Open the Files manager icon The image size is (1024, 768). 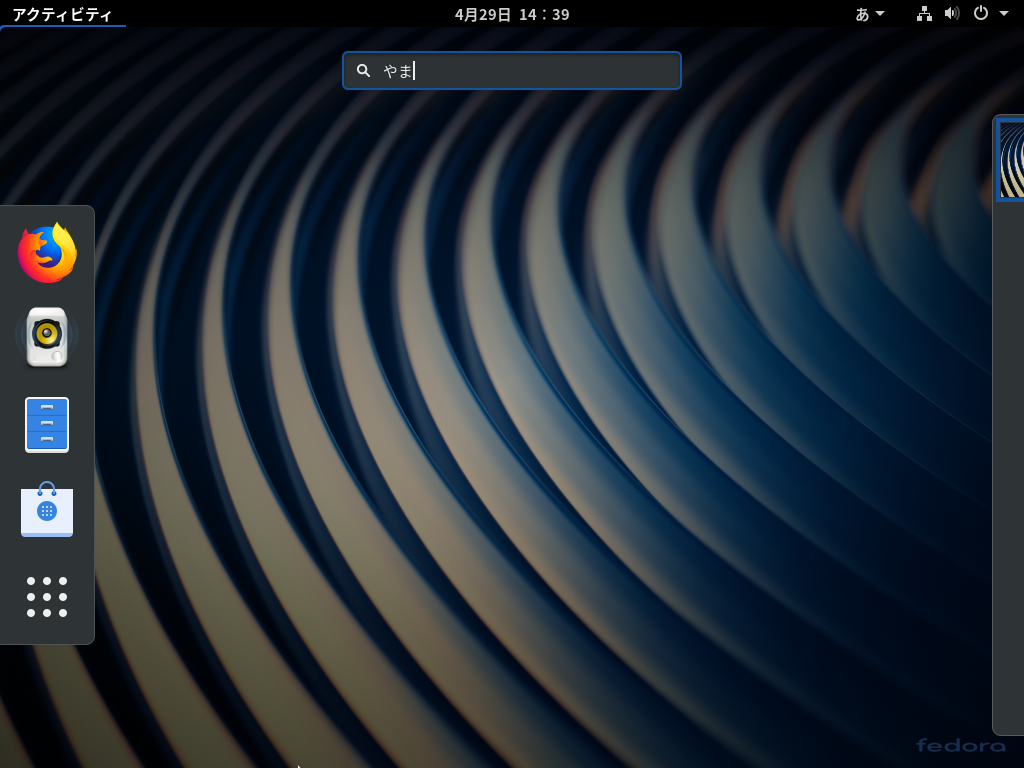pos(47,424)
